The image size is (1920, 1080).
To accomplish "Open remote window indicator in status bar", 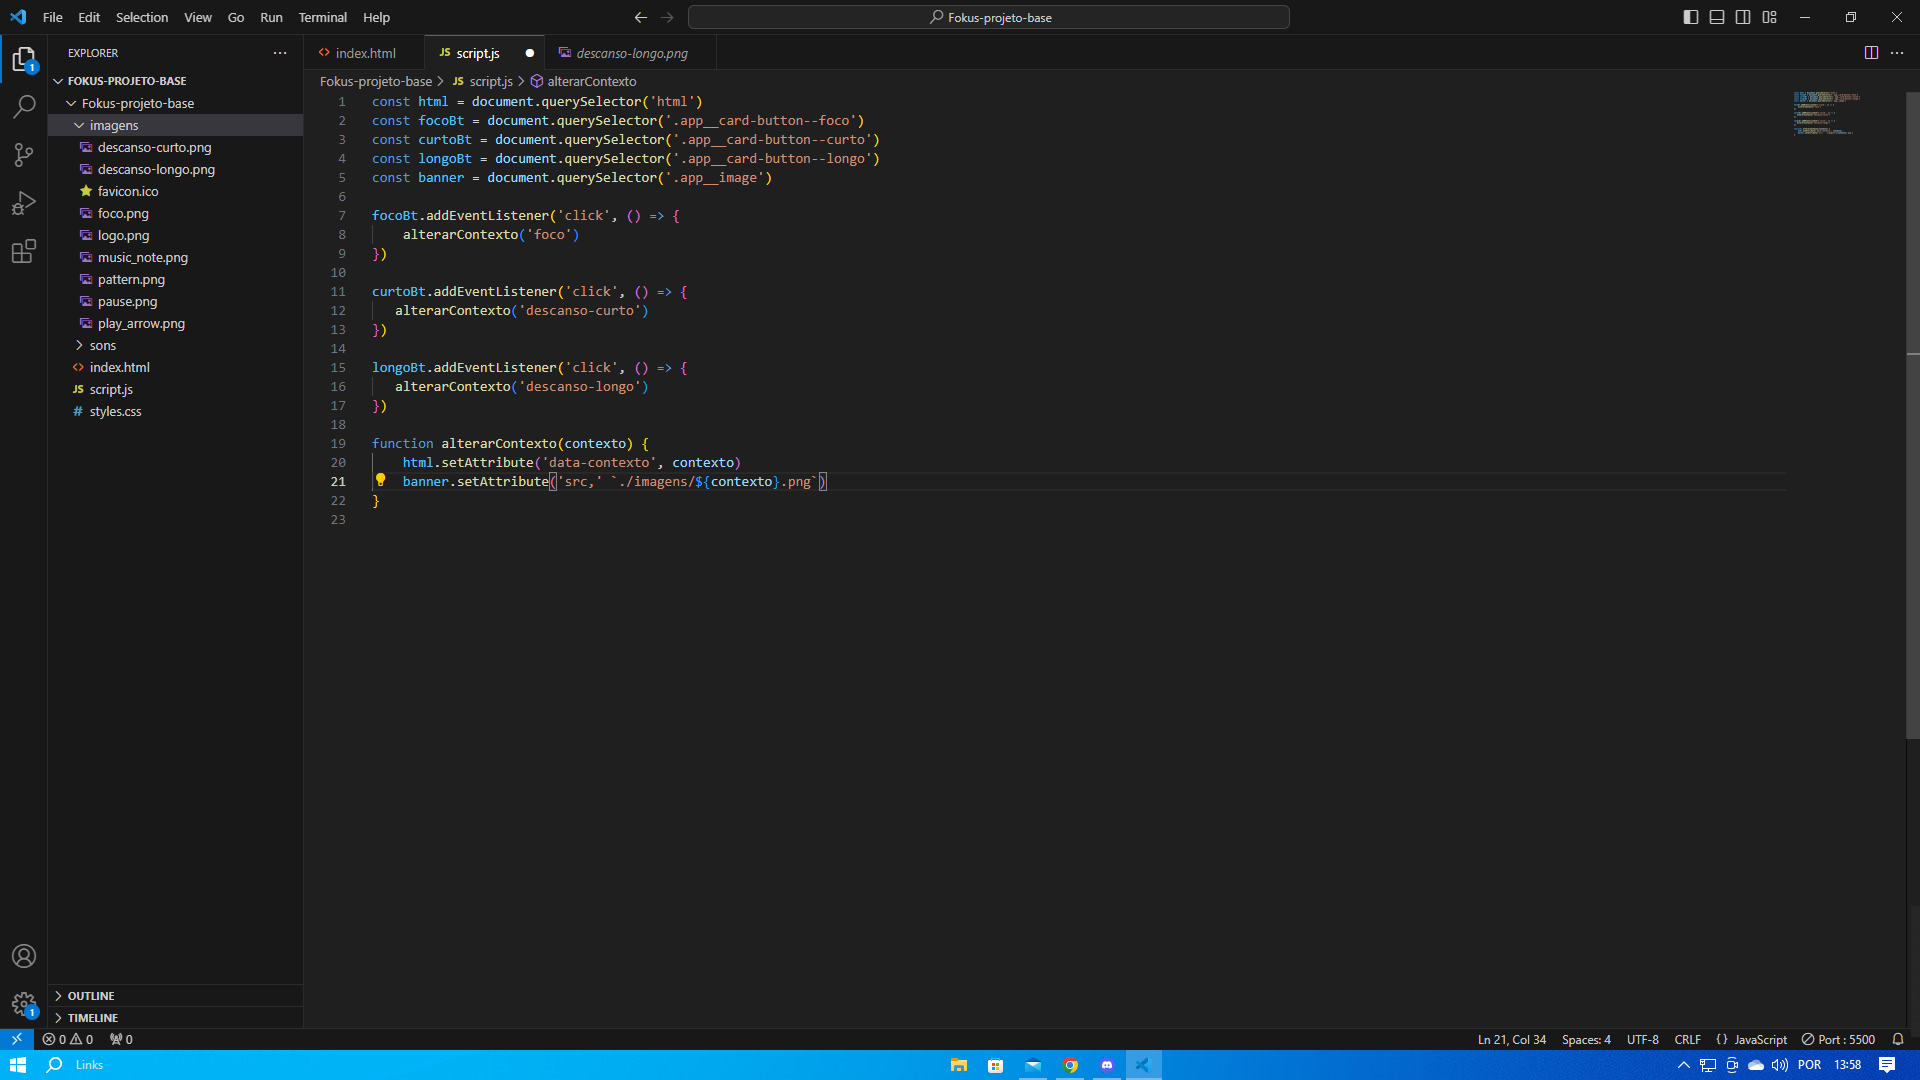I will pyautogui.click(x=17, y=1039).
